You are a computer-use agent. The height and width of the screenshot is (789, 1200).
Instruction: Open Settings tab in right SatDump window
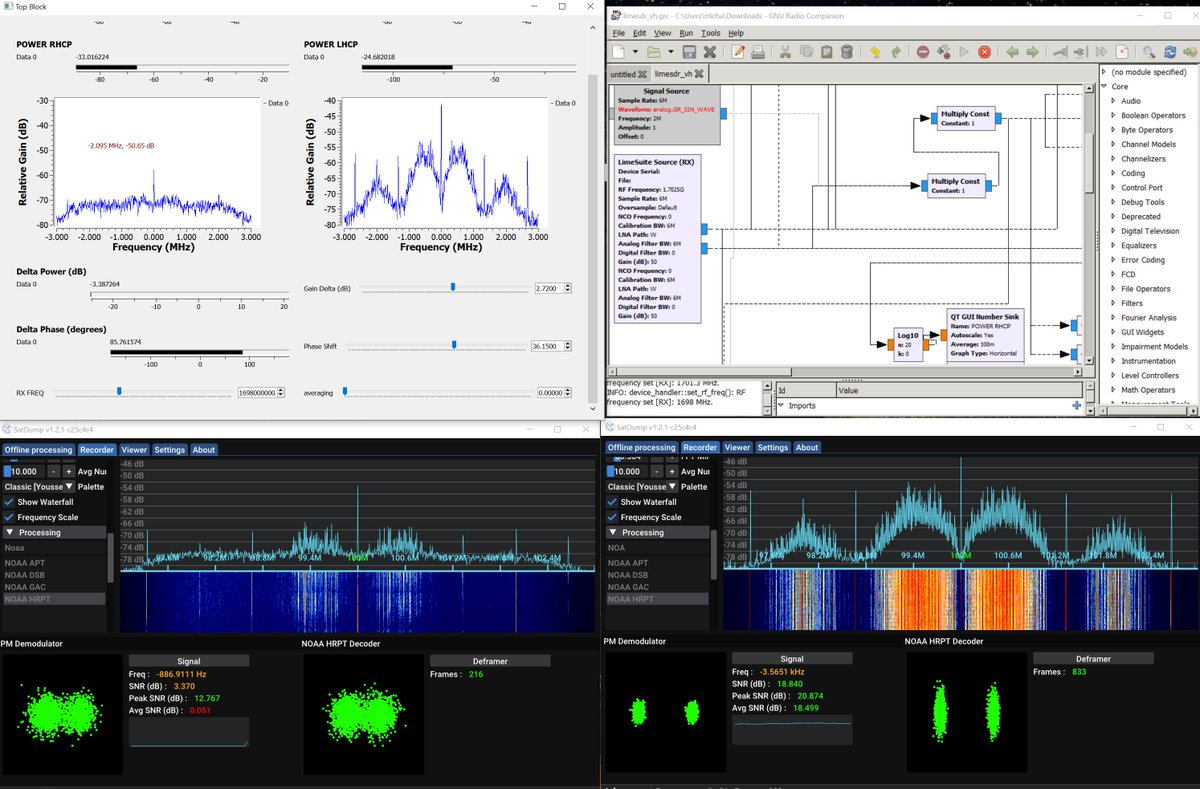point(773,448)
